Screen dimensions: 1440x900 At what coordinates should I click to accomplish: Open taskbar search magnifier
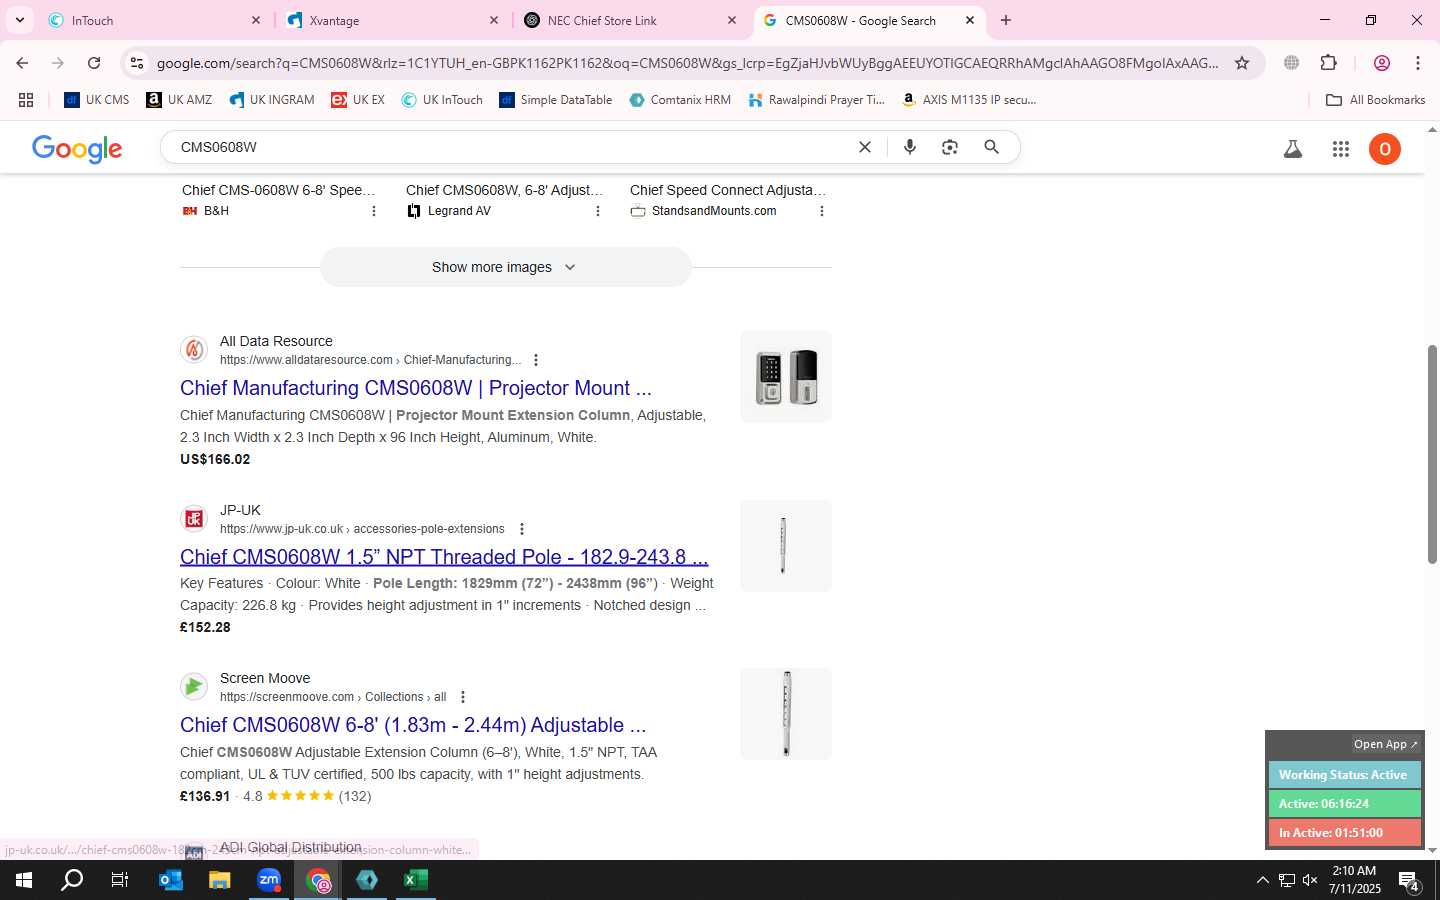(x=72, y=880)
